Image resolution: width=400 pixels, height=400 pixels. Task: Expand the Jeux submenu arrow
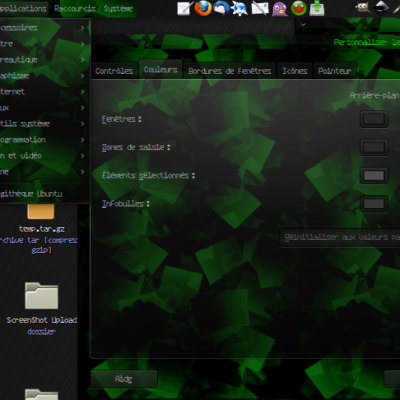[82, 108]
